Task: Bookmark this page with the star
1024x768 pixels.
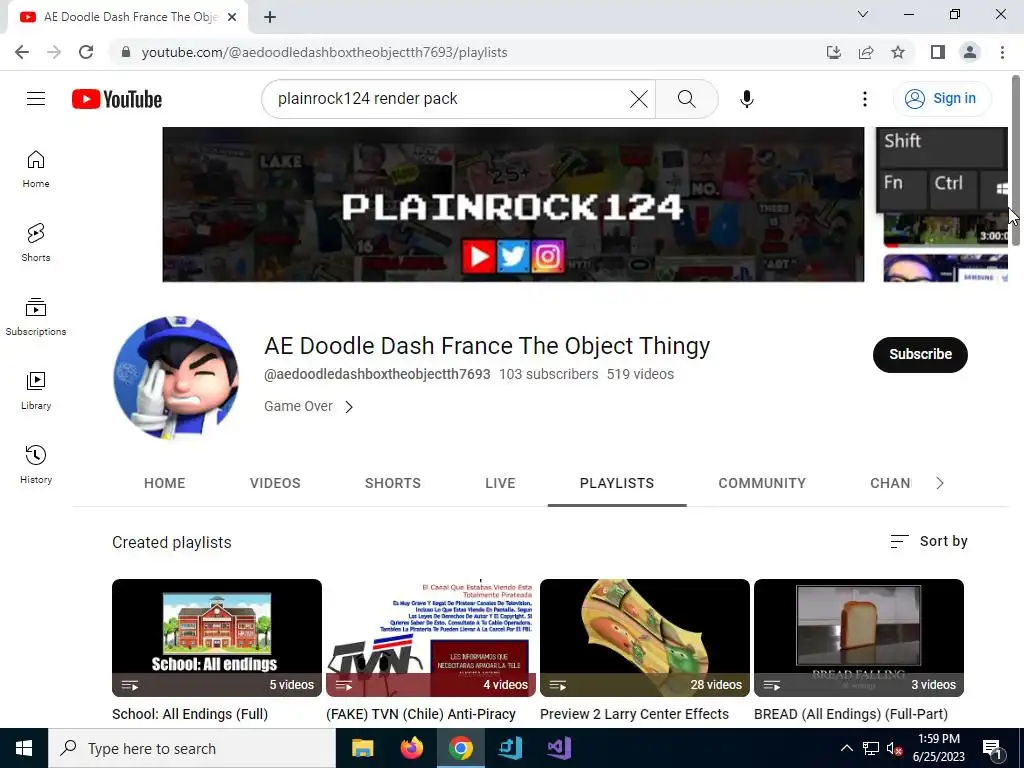Action: coord(898,52)
